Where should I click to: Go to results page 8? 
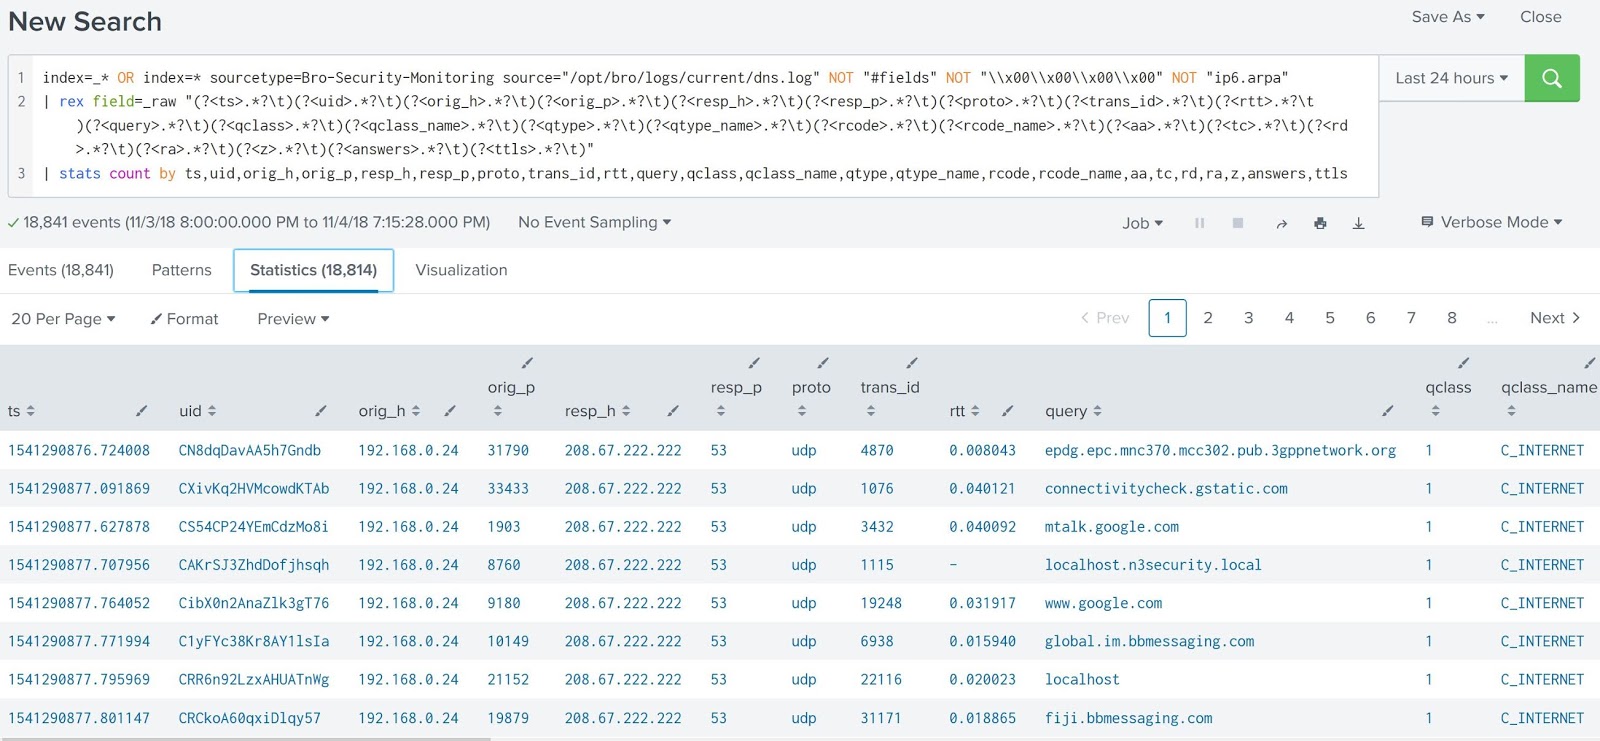click(x=1452, y=318)
